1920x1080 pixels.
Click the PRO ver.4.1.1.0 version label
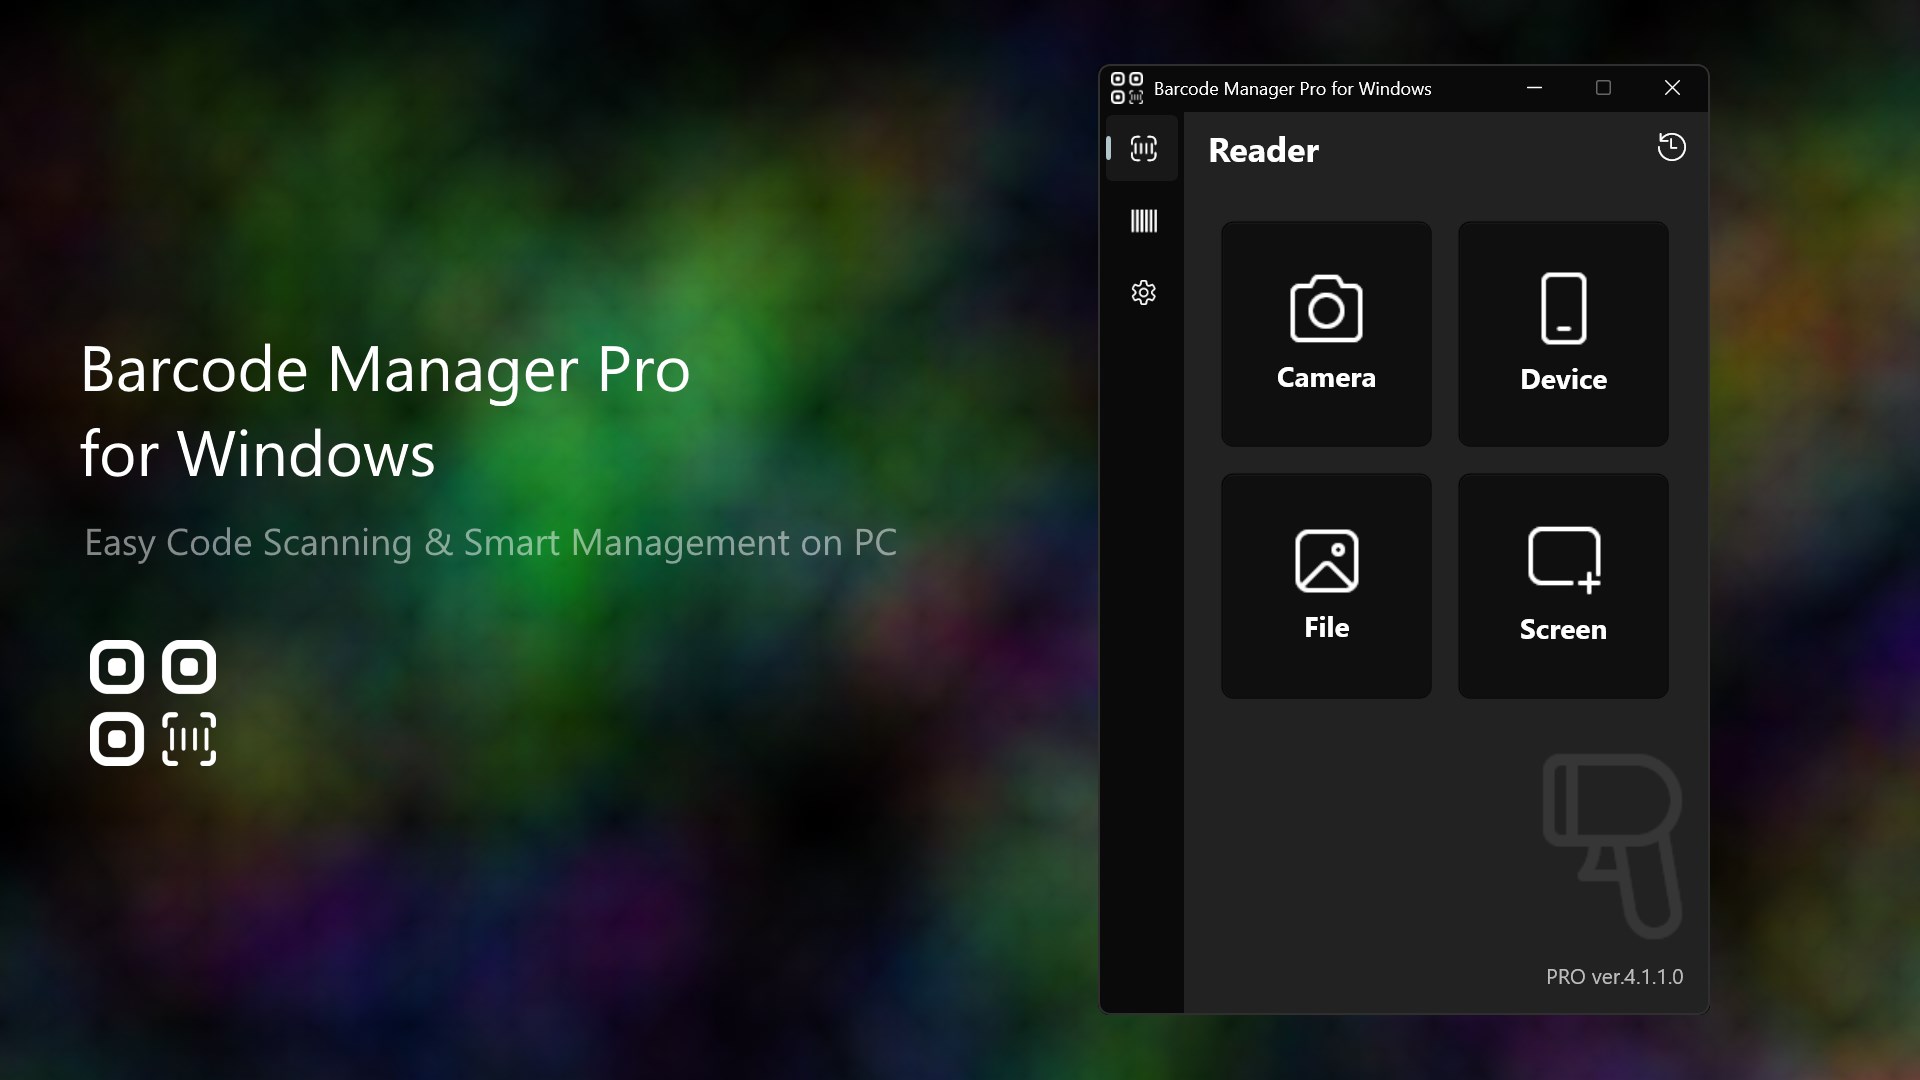(1614, 977)
